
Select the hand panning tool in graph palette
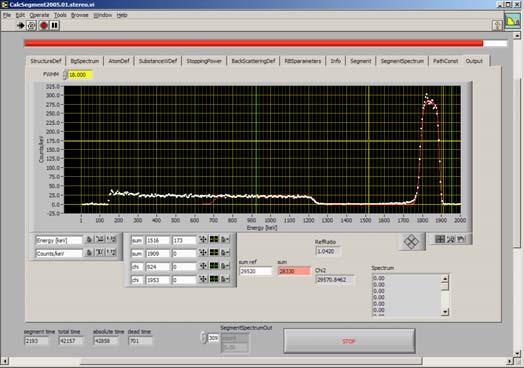click(x=462, y=239)
